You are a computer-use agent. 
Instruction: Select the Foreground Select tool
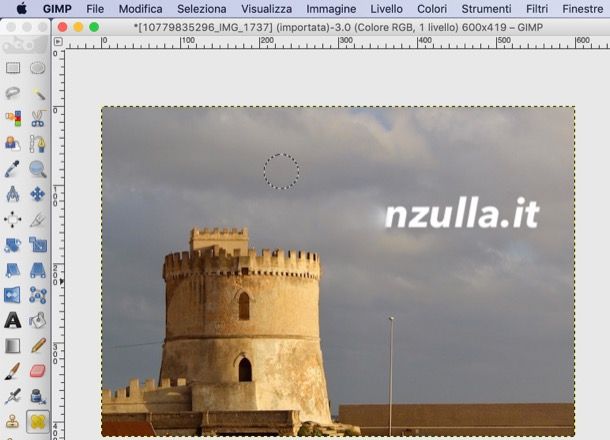[13, 144]
